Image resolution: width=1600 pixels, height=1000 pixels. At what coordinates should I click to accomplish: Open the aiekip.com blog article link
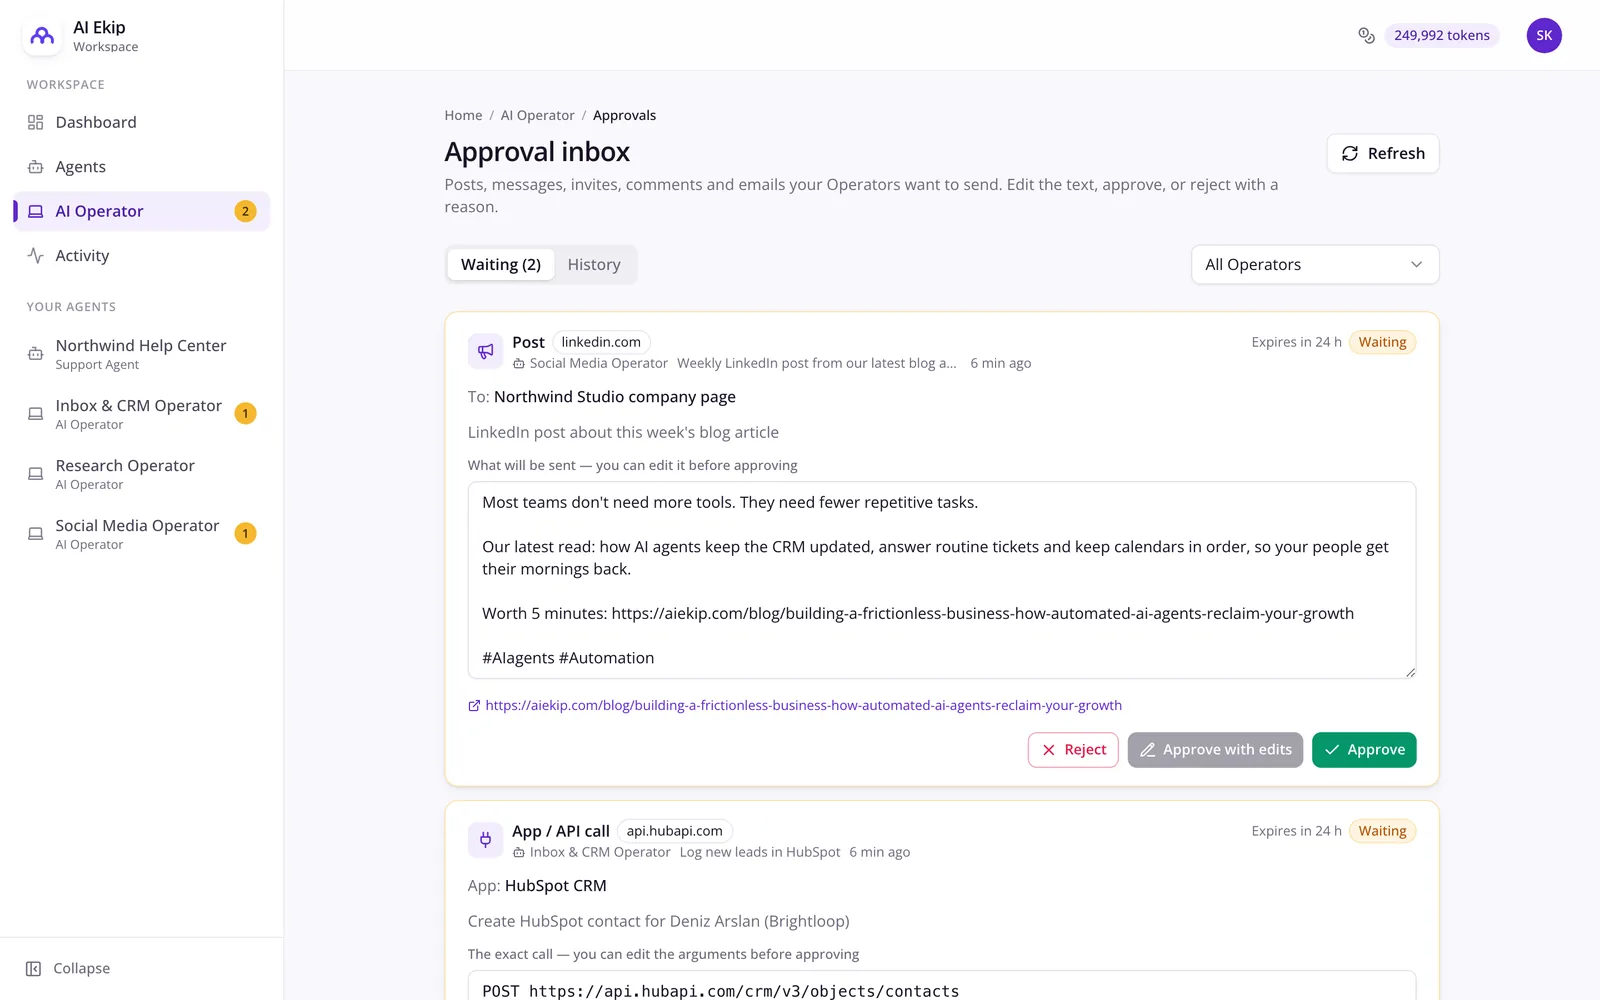pos(804,706)
